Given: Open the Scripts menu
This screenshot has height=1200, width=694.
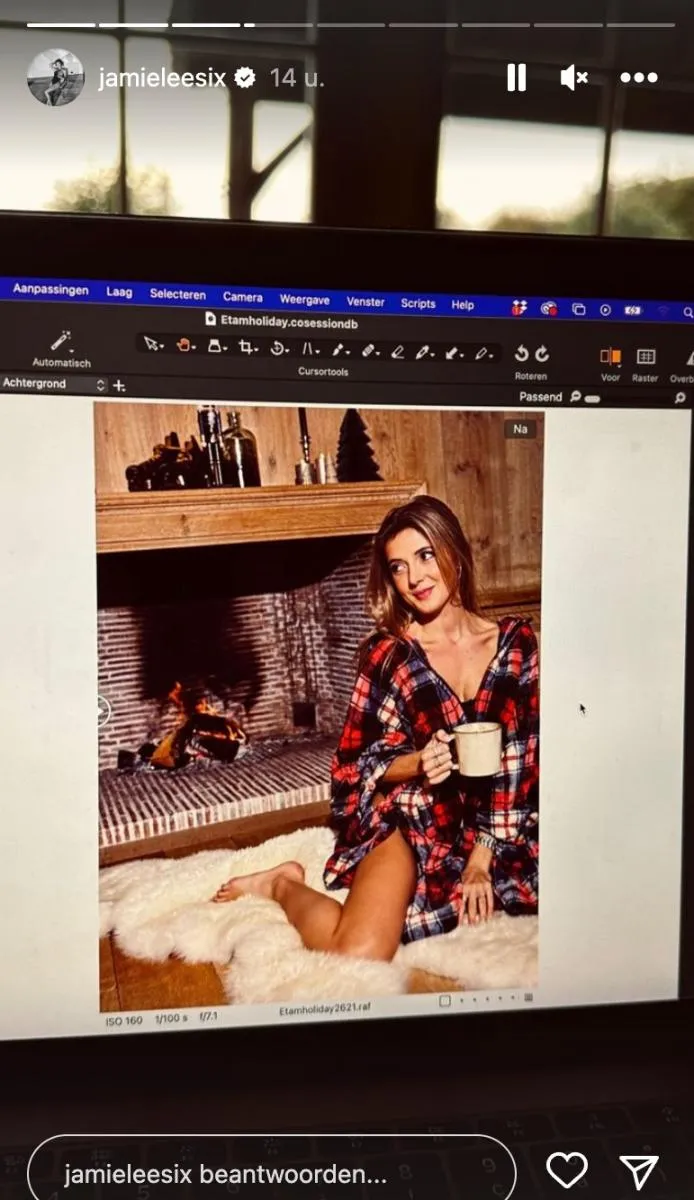Looking at the screenshot, I should [418, 303].
